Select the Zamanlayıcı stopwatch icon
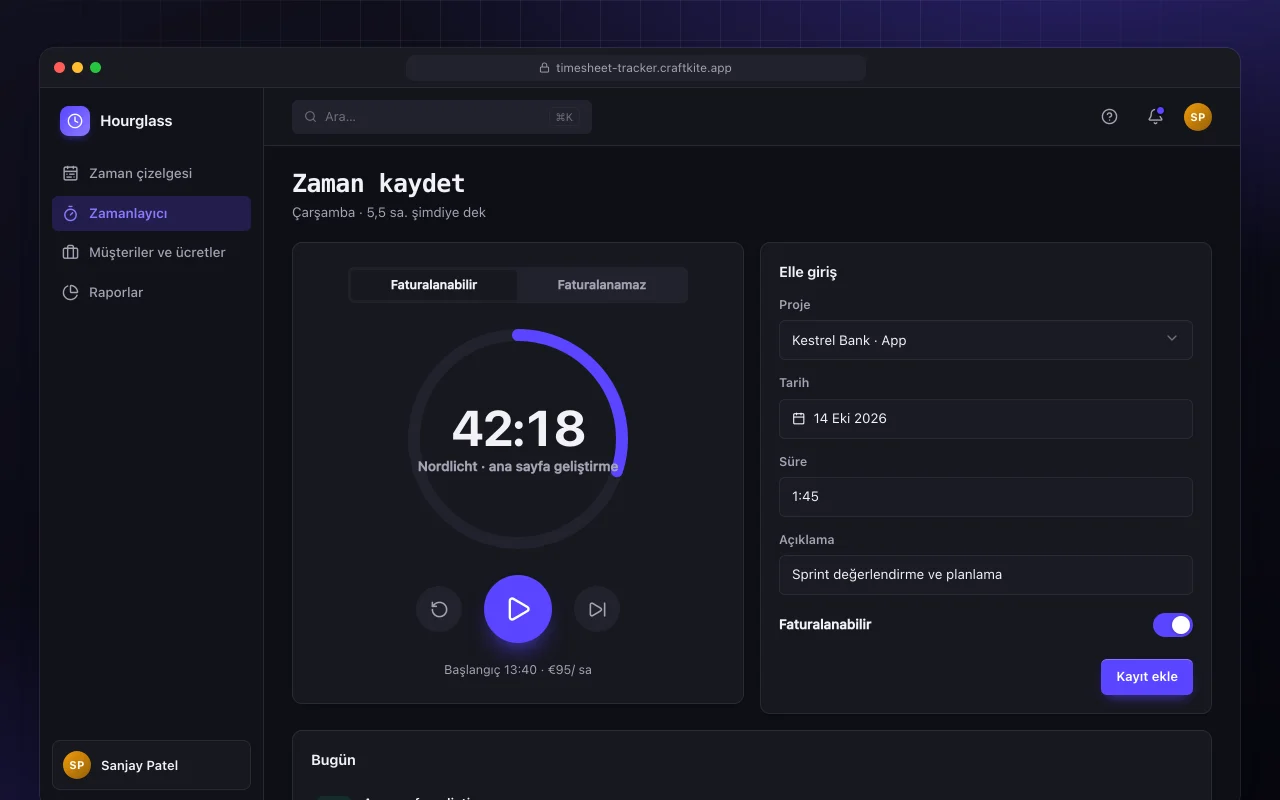1280x800 pixels. click(x=70, y=213)
